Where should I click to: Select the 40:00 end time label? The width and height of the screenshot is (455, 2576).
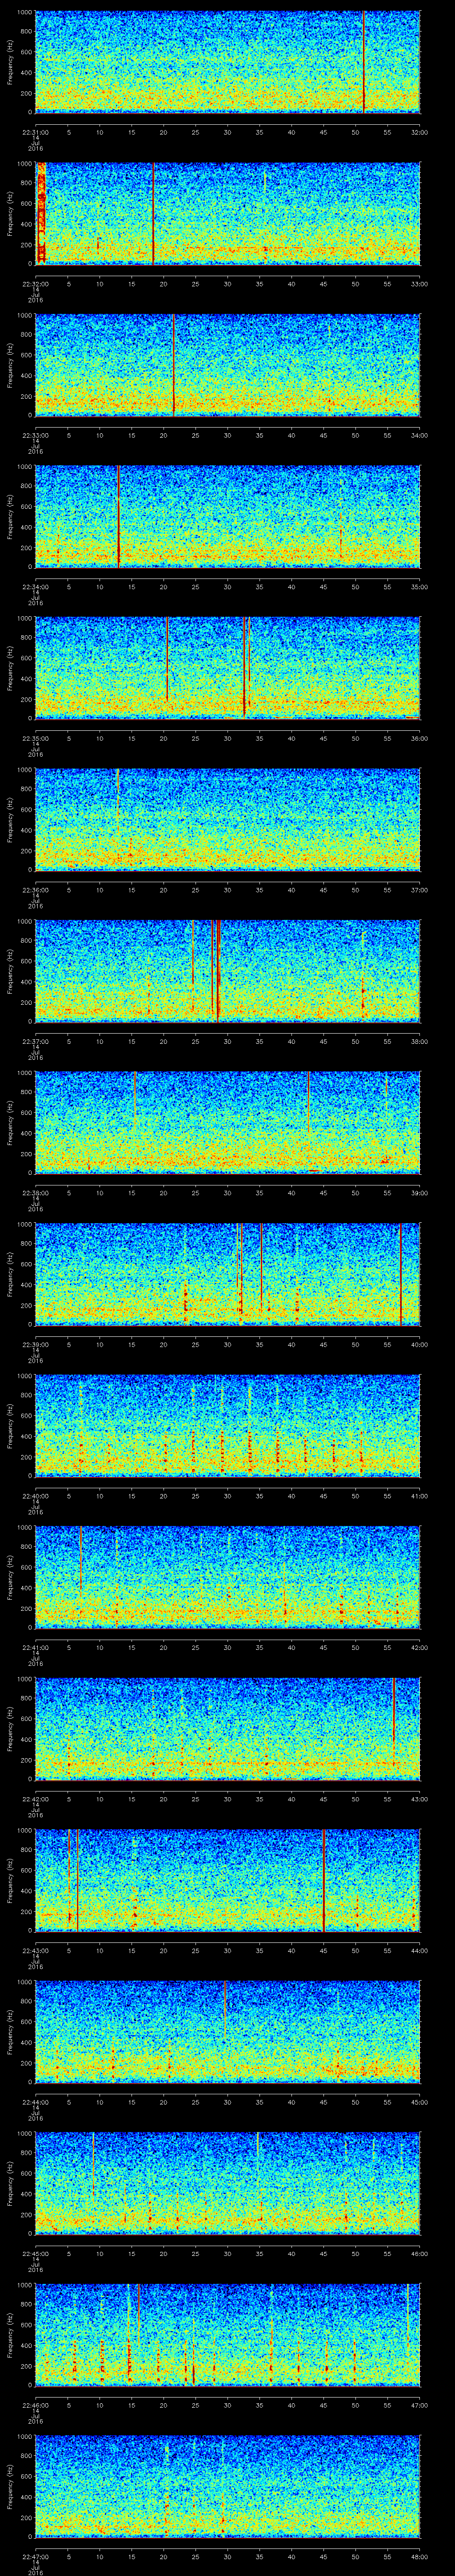(419, 1344)
